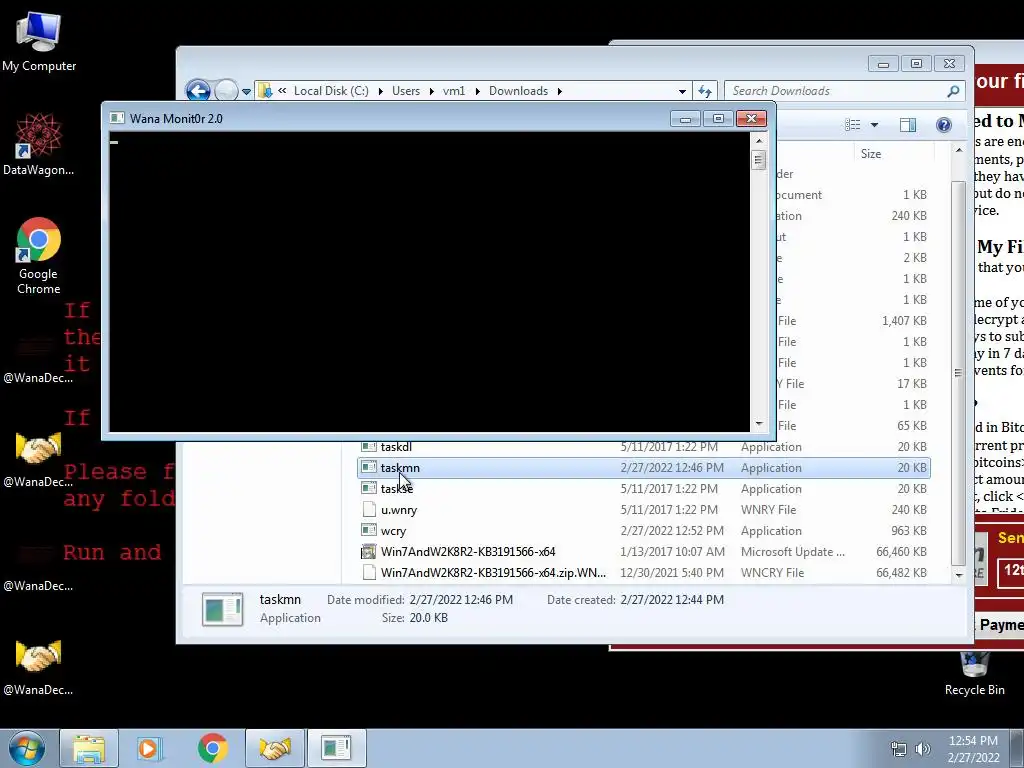
Task: Click the wcry file icon in the list
Action: click(x=369, y=530)
